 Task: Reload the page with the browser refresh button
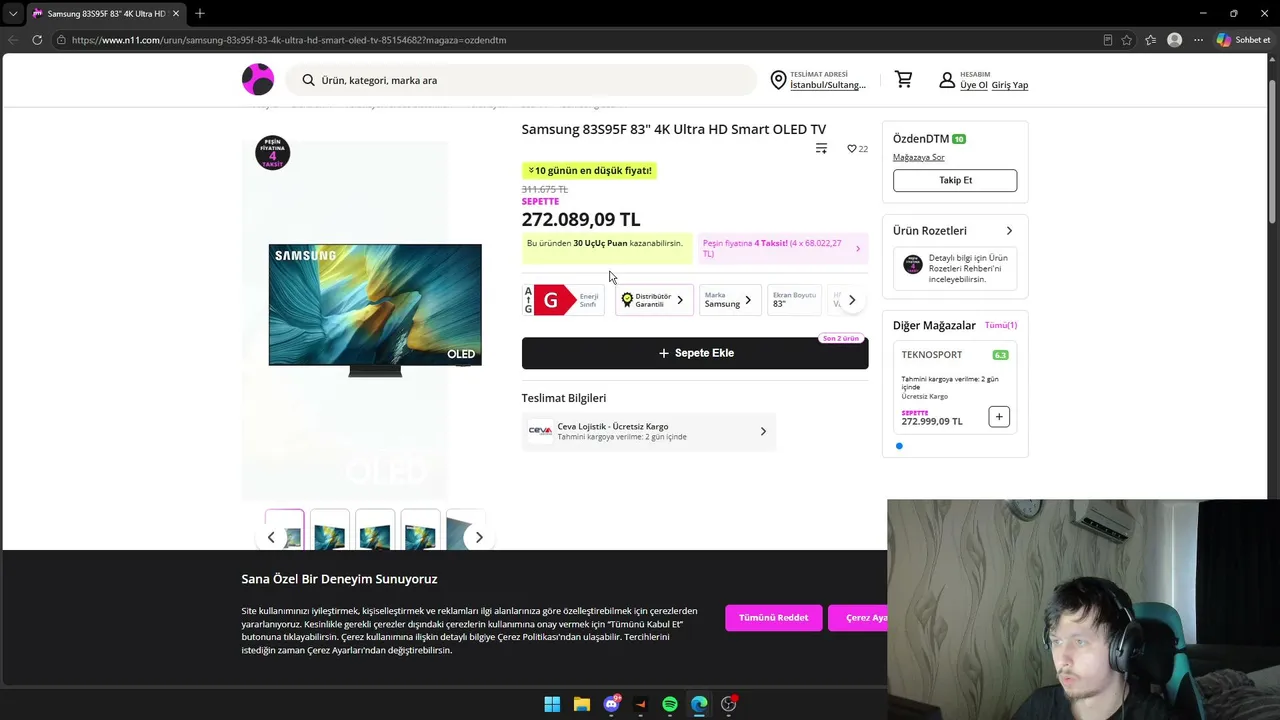point(37,40)
